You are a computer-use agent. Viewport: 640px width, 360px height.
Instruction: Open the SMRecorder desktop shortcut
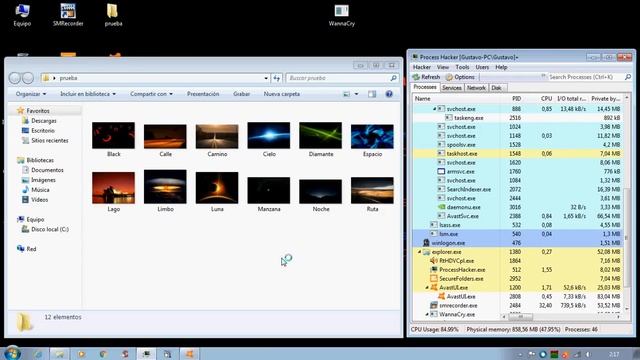pyautogui.click(x=68, y=15)
